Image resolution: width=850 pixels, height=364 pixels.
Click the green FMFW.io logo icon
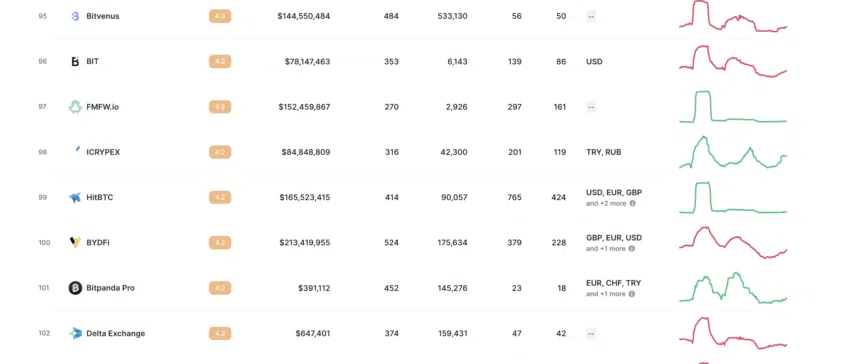tap(75, 107)
